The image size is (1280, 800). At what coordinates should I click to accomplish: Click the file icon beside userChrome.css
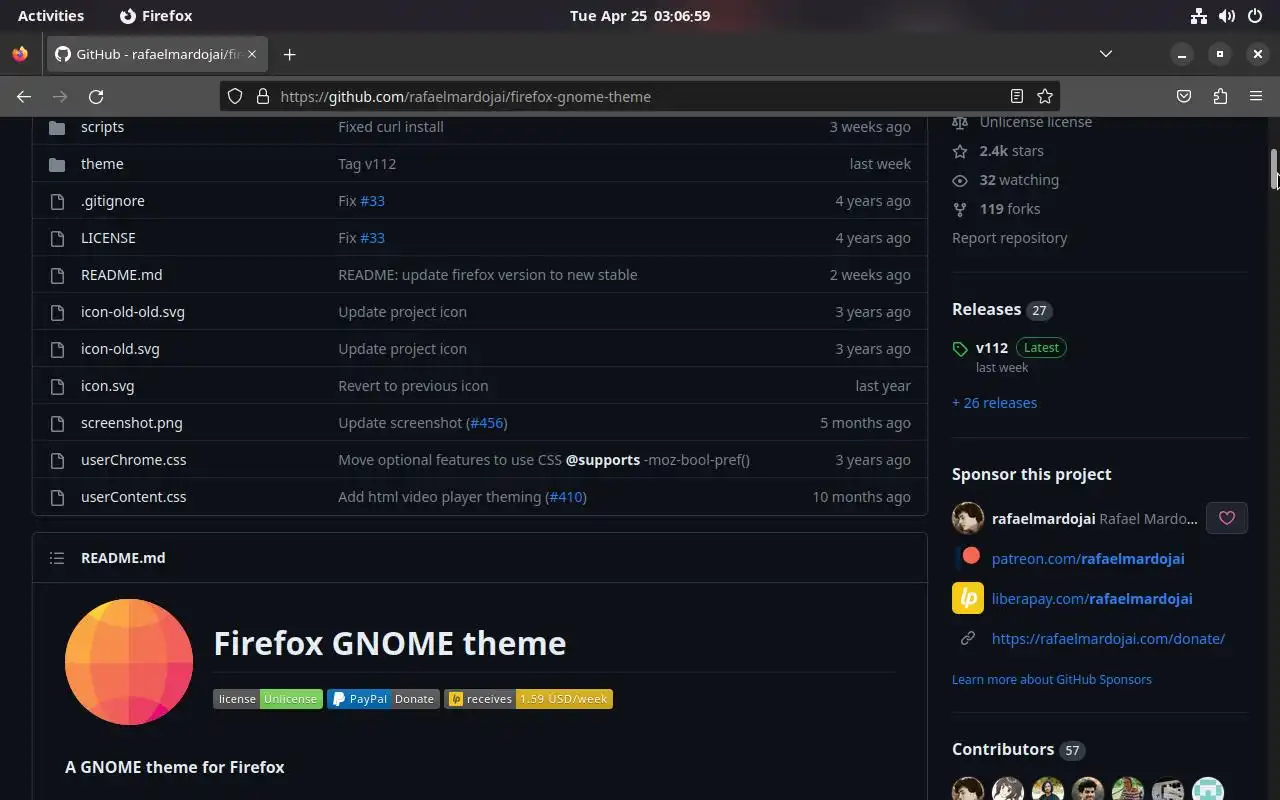pyautogui.click(x=57, y=460)
